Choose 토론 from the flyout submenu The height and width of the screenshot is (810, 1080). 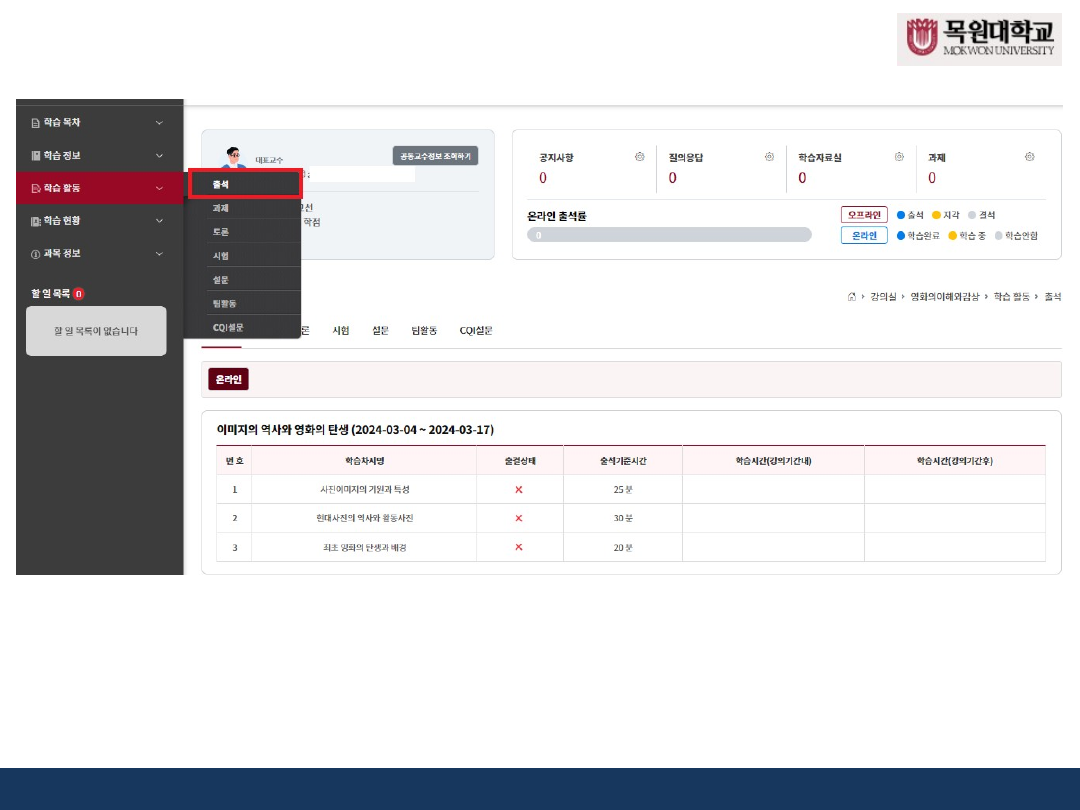point(242,232)
